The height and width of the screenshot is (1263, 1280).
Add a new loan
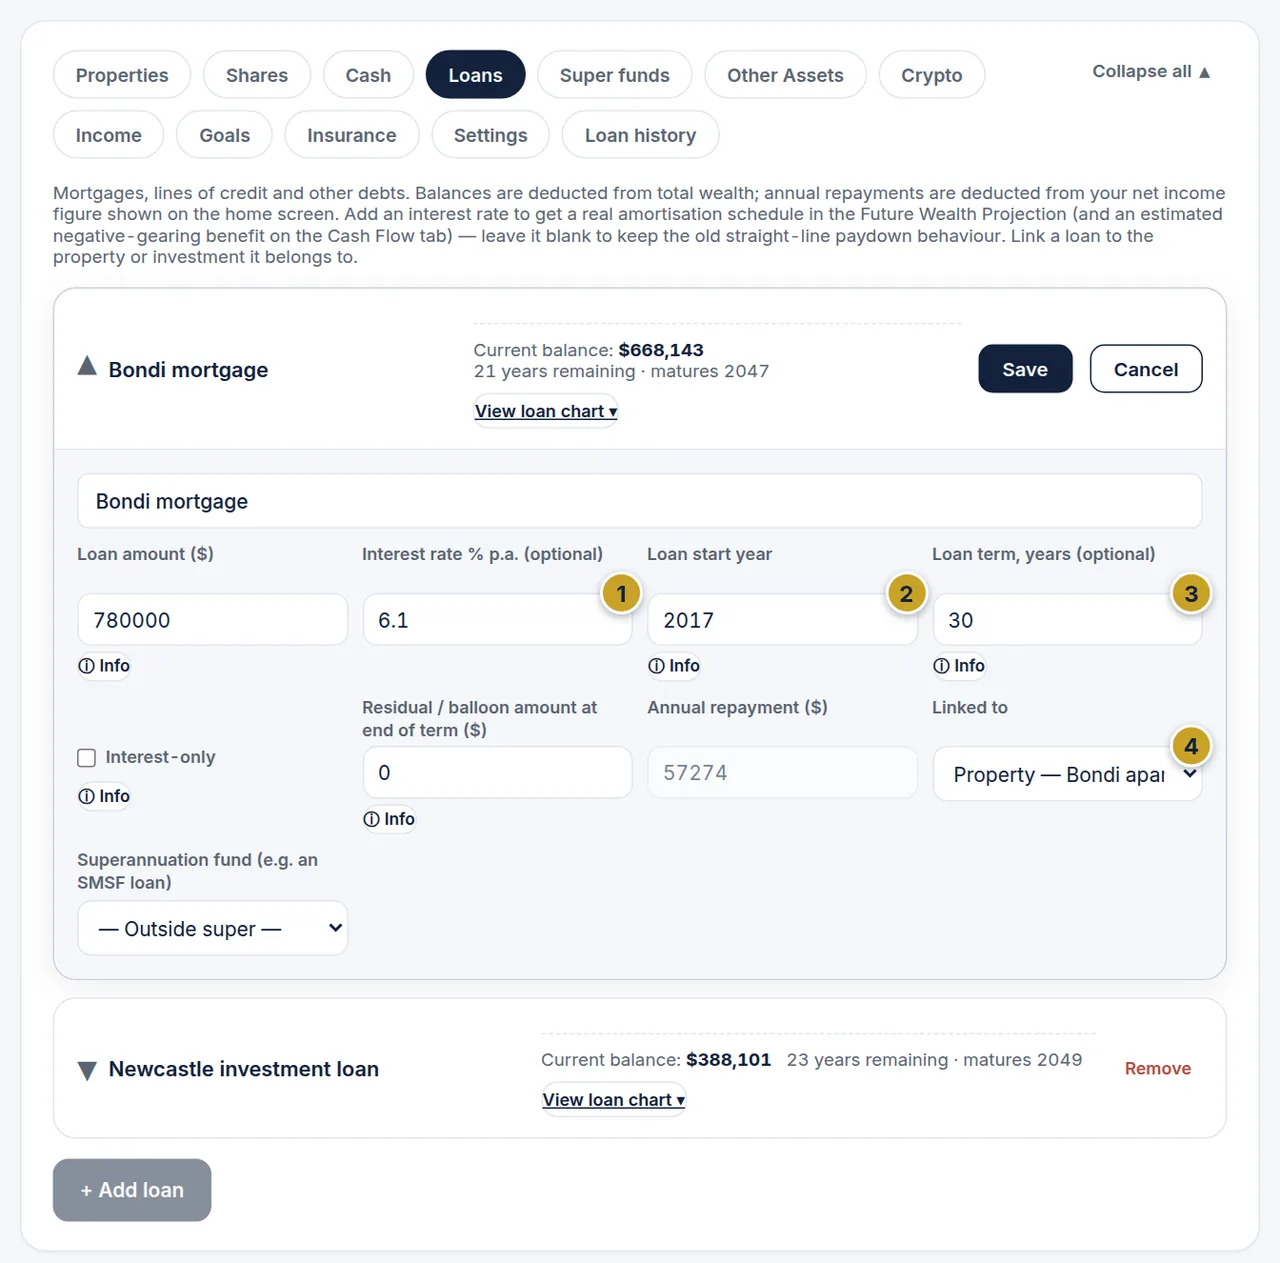tap(132, 1190)
